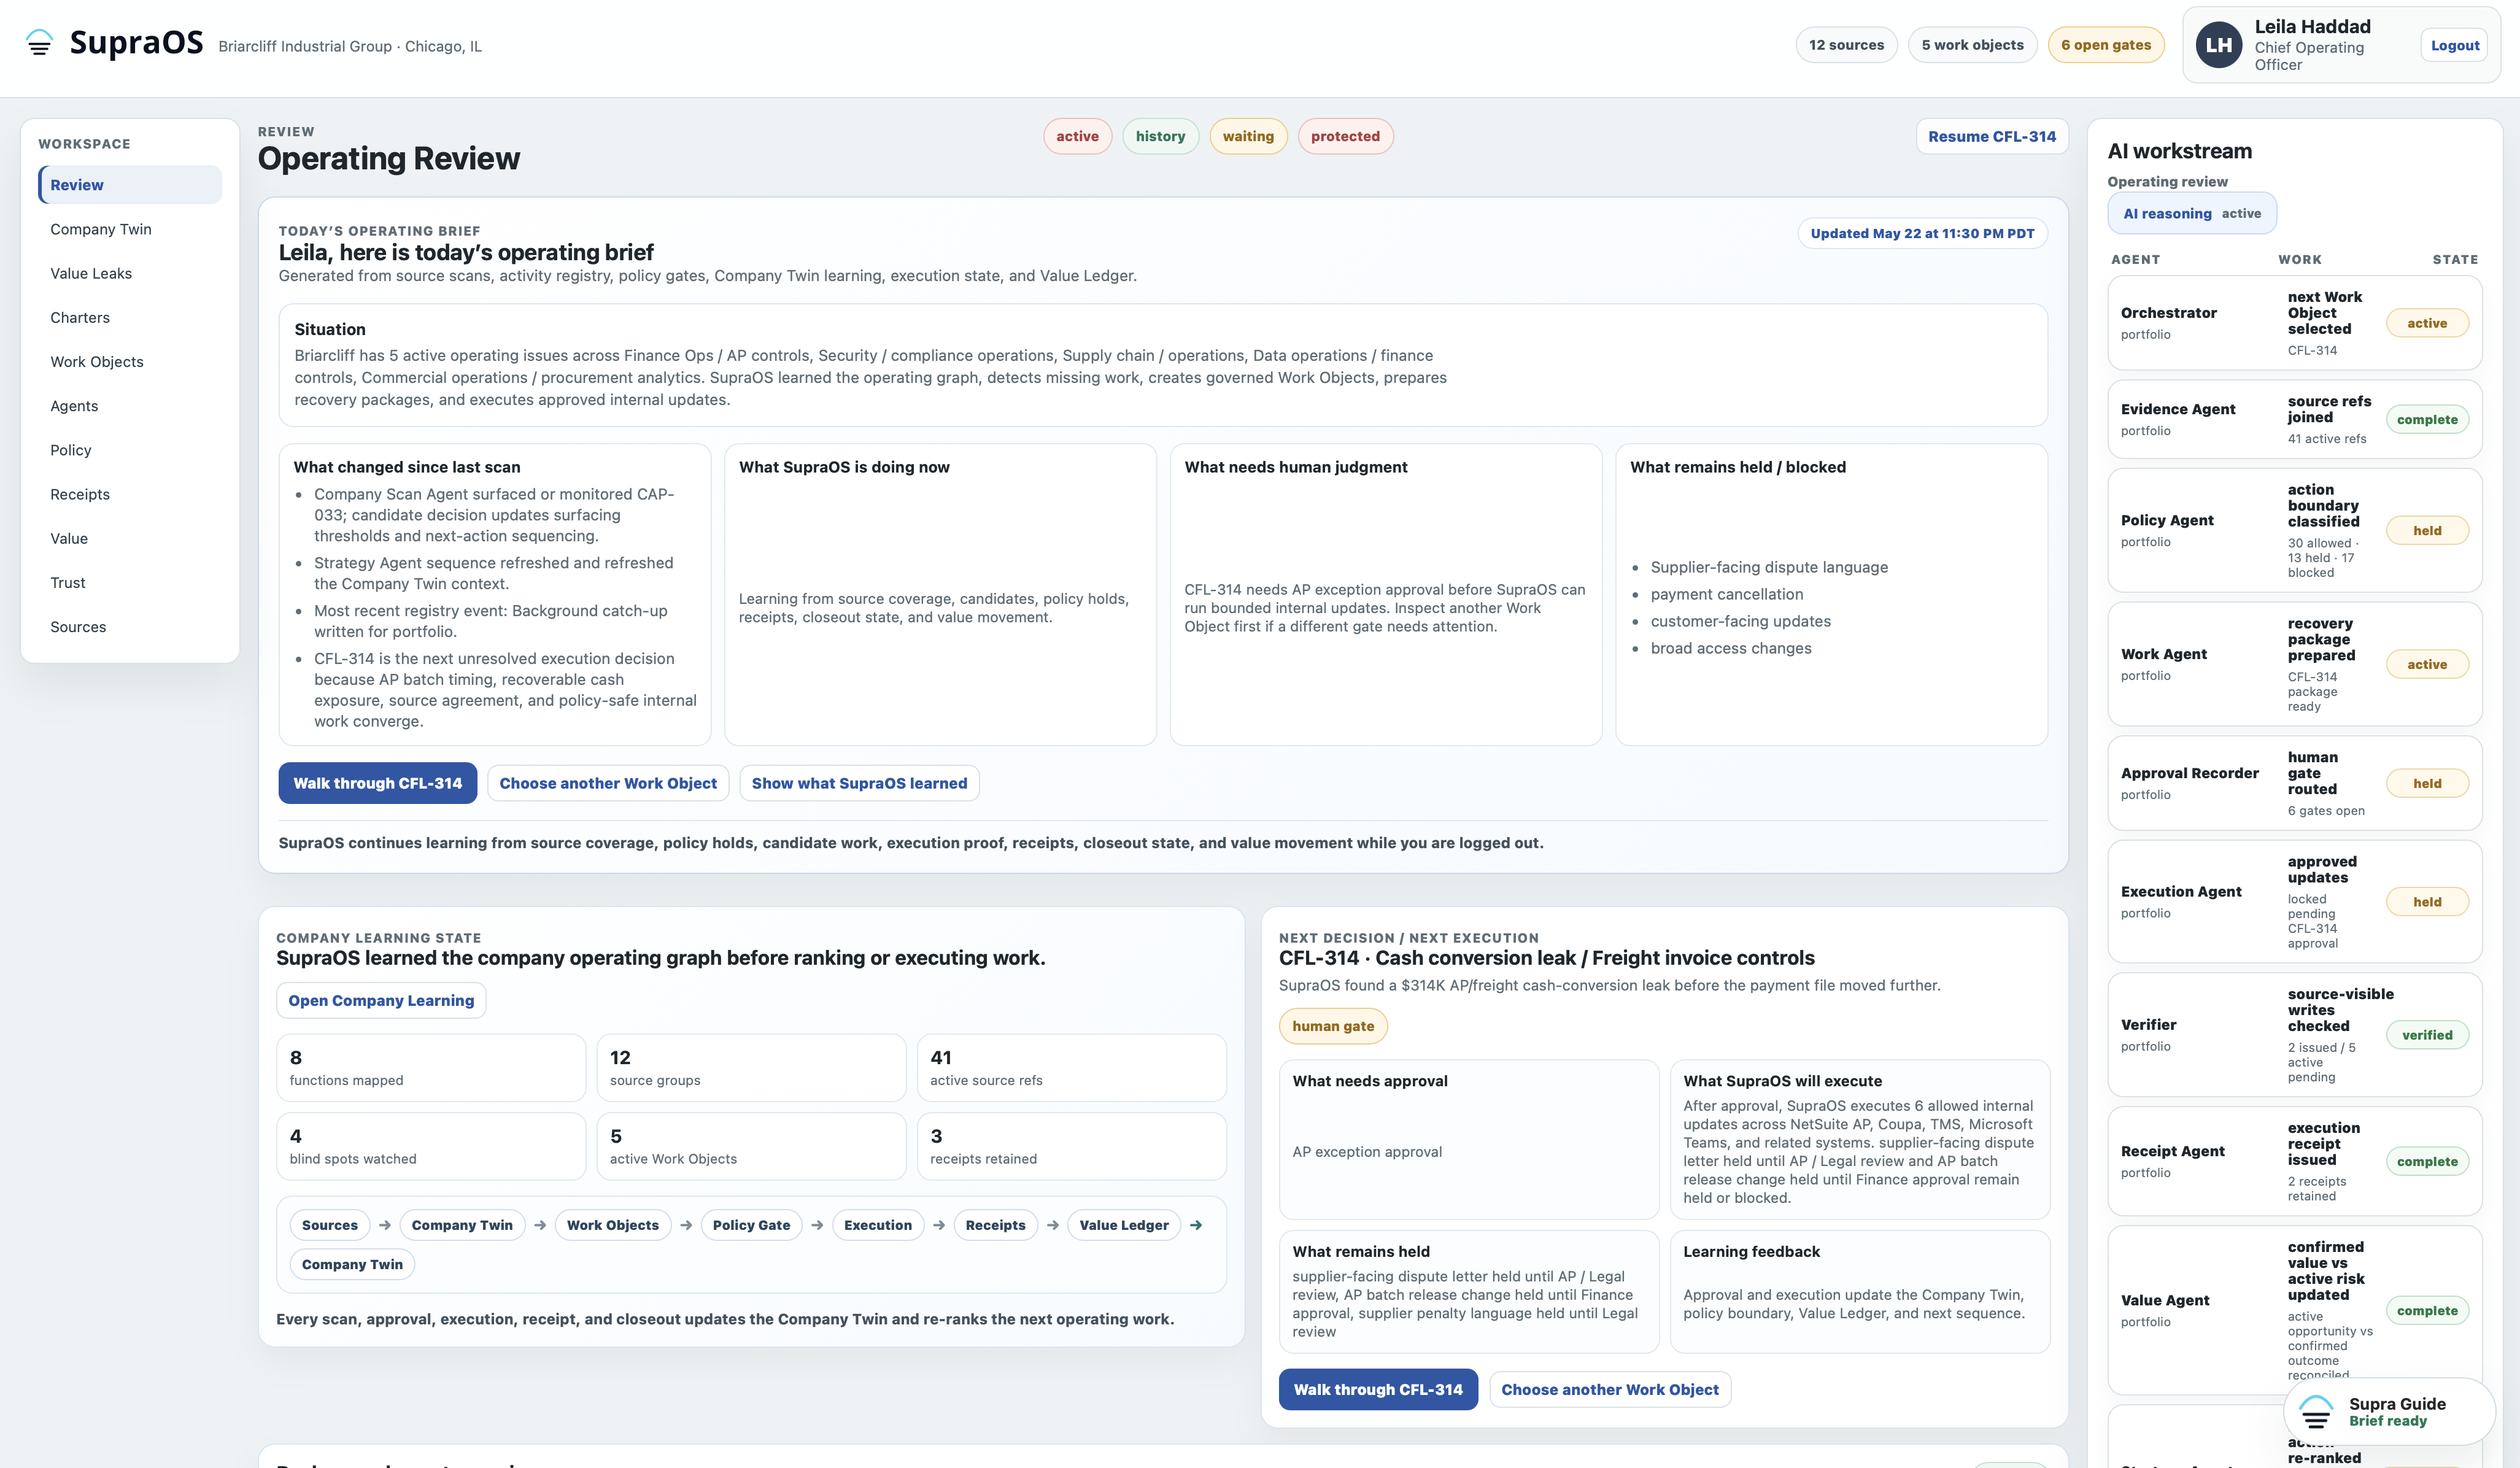This screenshot has height=1468, width=2520.
Task: Select the Approval Recorder row
Action: tap(2294, 783)
